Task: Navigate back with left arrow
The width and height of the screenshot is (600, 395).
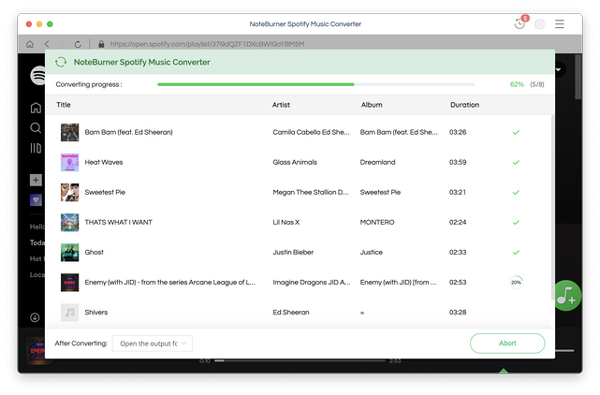Action: 47,44
